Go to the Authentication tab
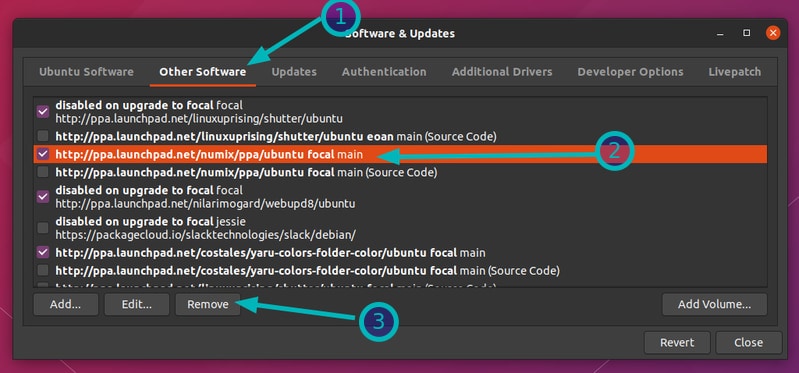 384,72
